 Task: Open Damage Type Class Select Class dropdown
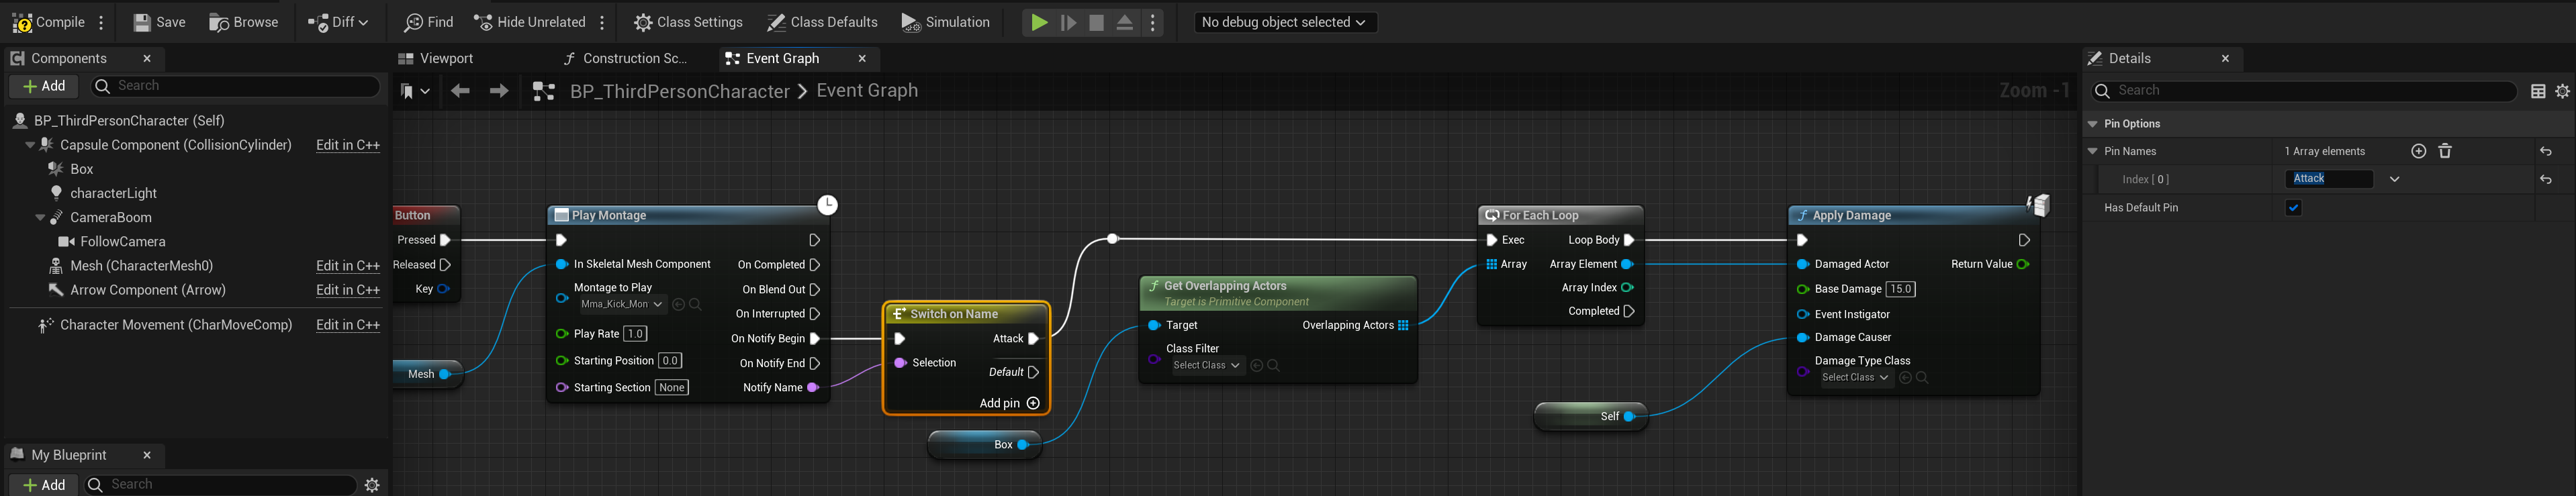(1855, 377)
